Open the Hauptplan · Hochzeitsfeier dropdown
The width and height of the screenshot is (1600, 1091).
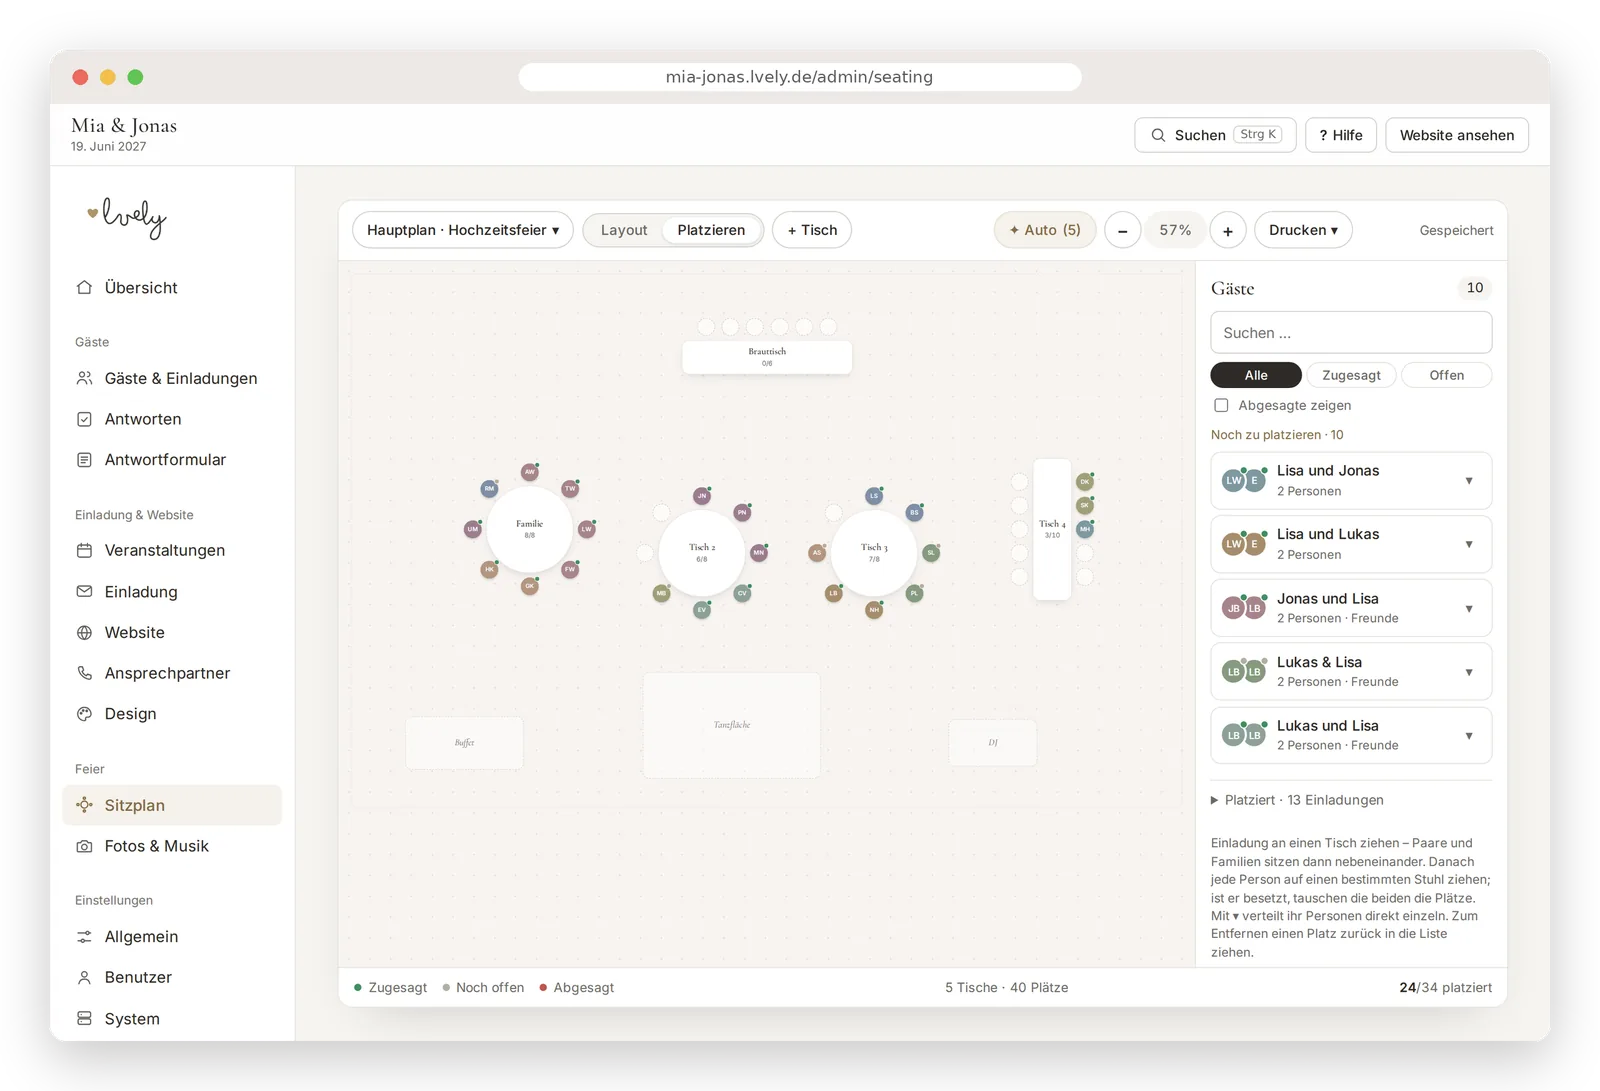tap(463, 230)
